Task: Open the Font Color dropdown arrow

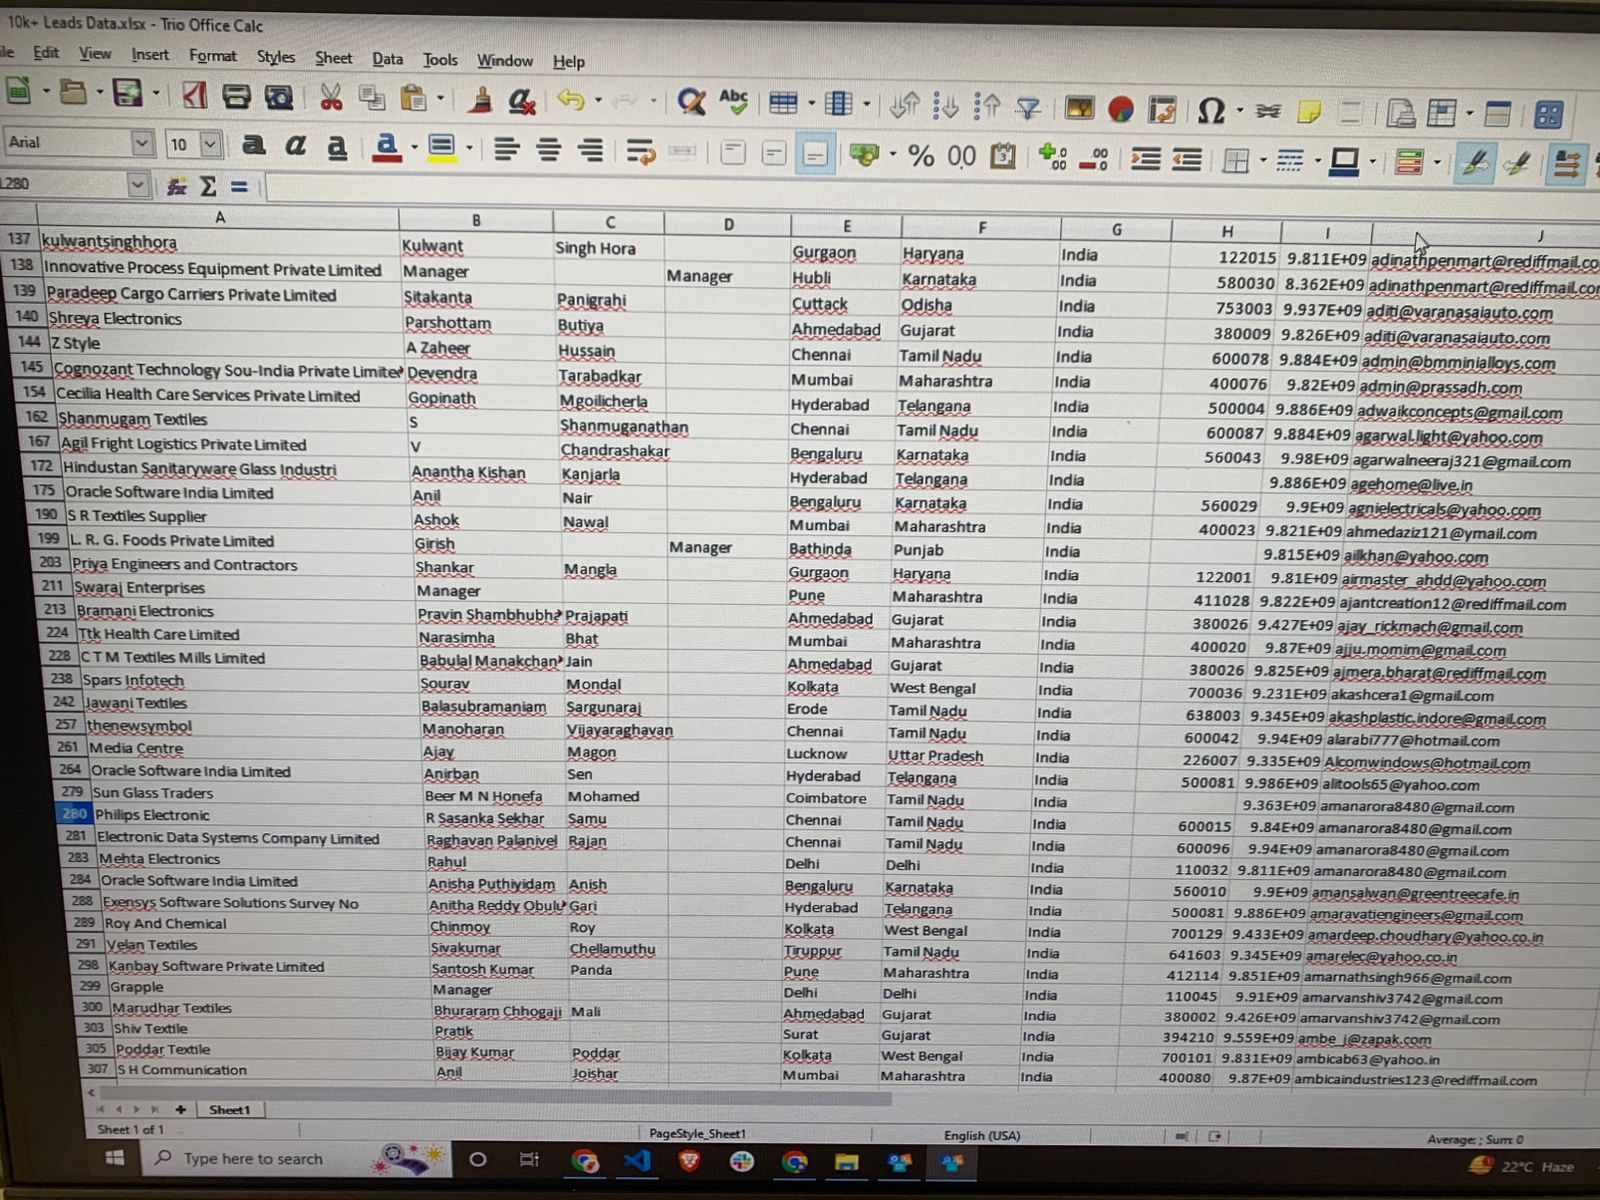Action: [x=414, y=149]
